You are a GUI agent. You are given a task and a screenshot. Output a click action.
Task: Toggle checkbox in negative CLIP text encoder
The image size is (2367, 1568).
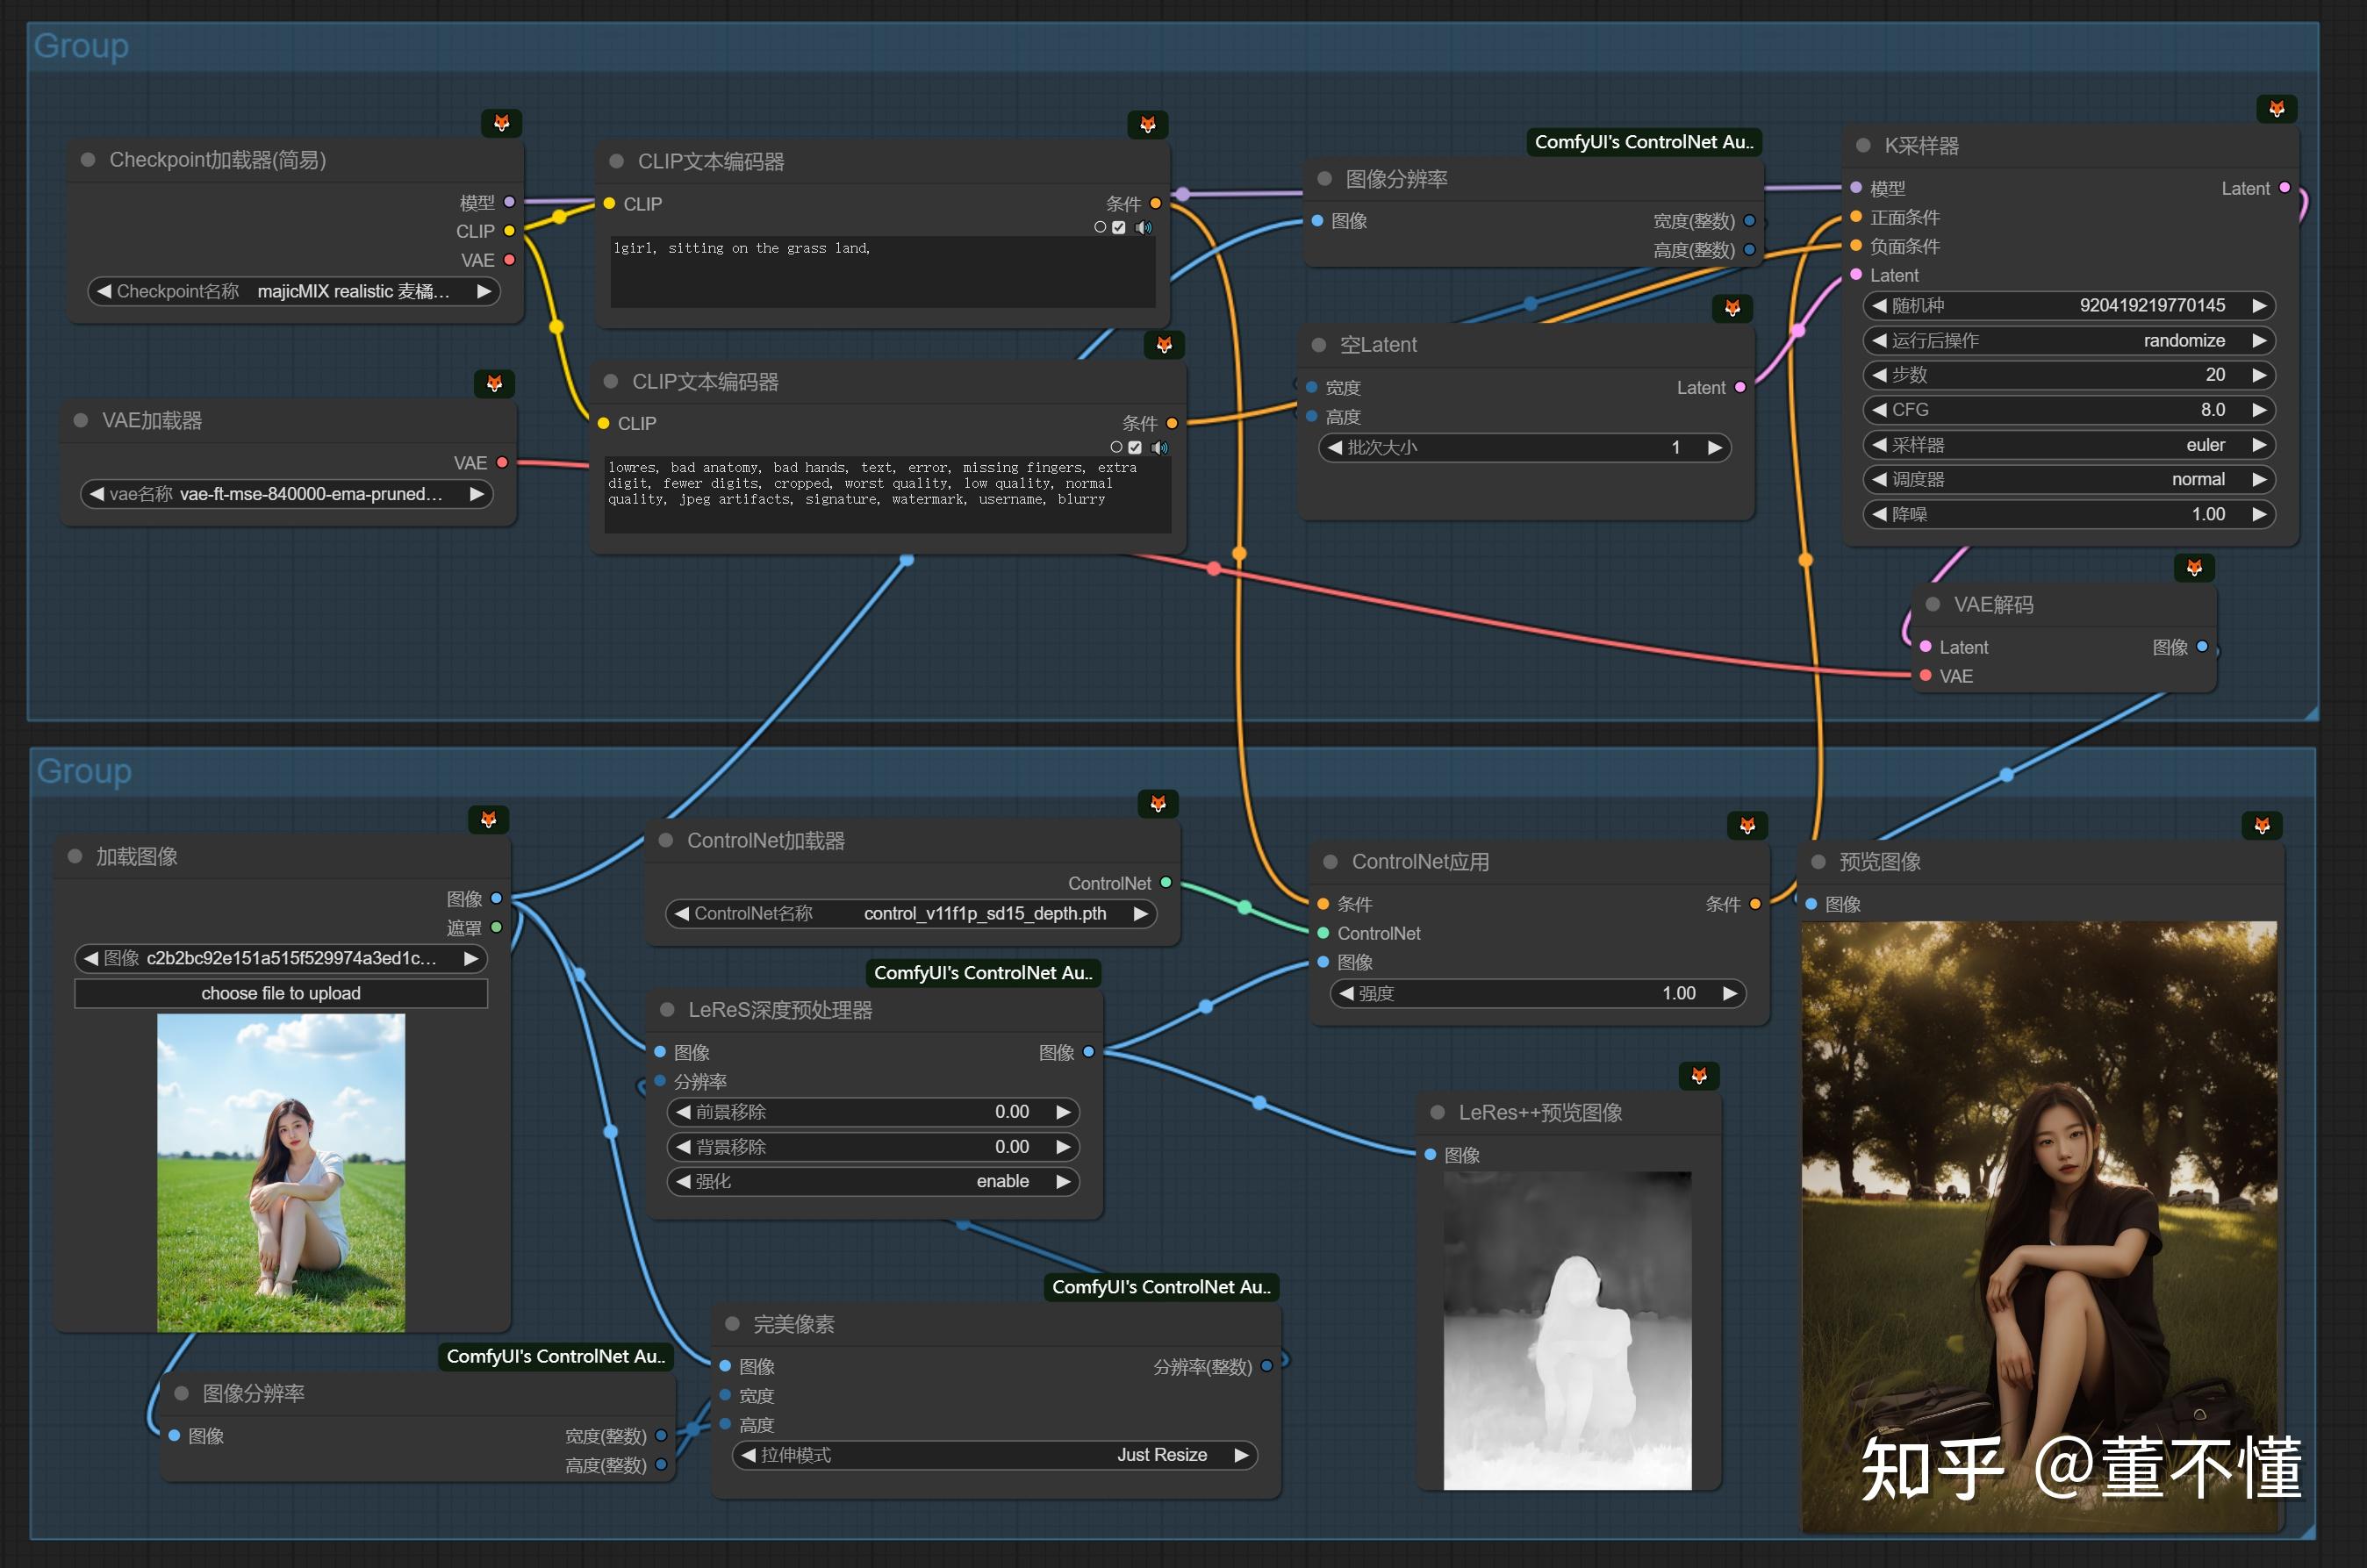coord(1135,448)
